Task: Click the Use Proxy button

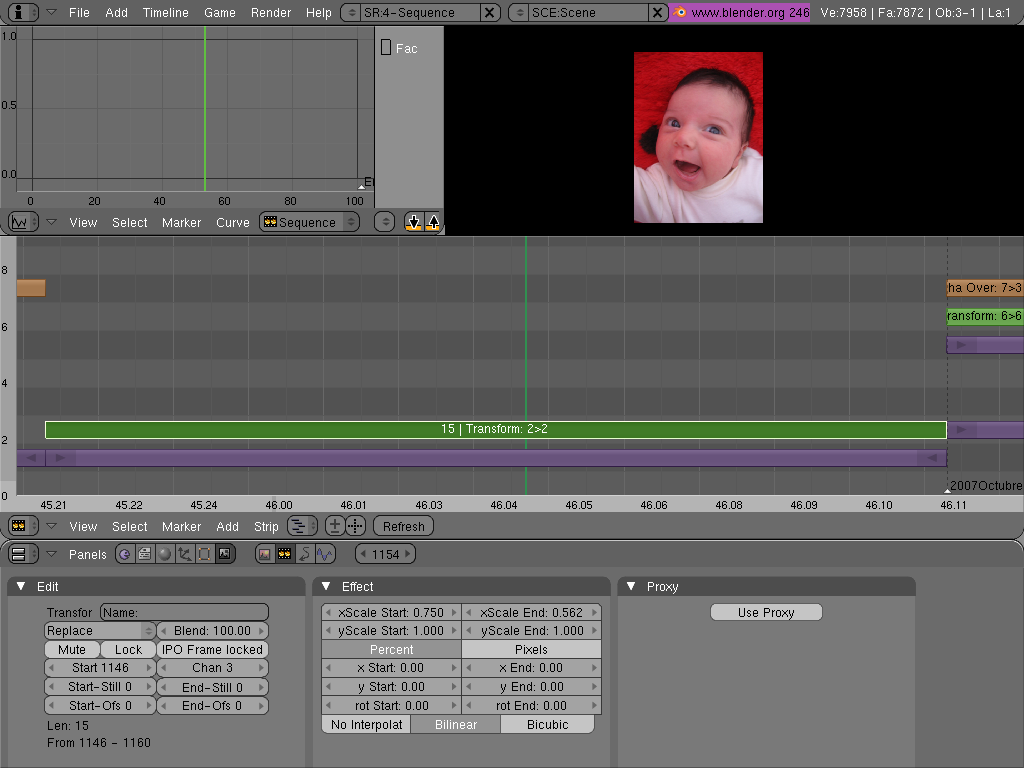Action: pyautogui.click(x=766, y=612)
